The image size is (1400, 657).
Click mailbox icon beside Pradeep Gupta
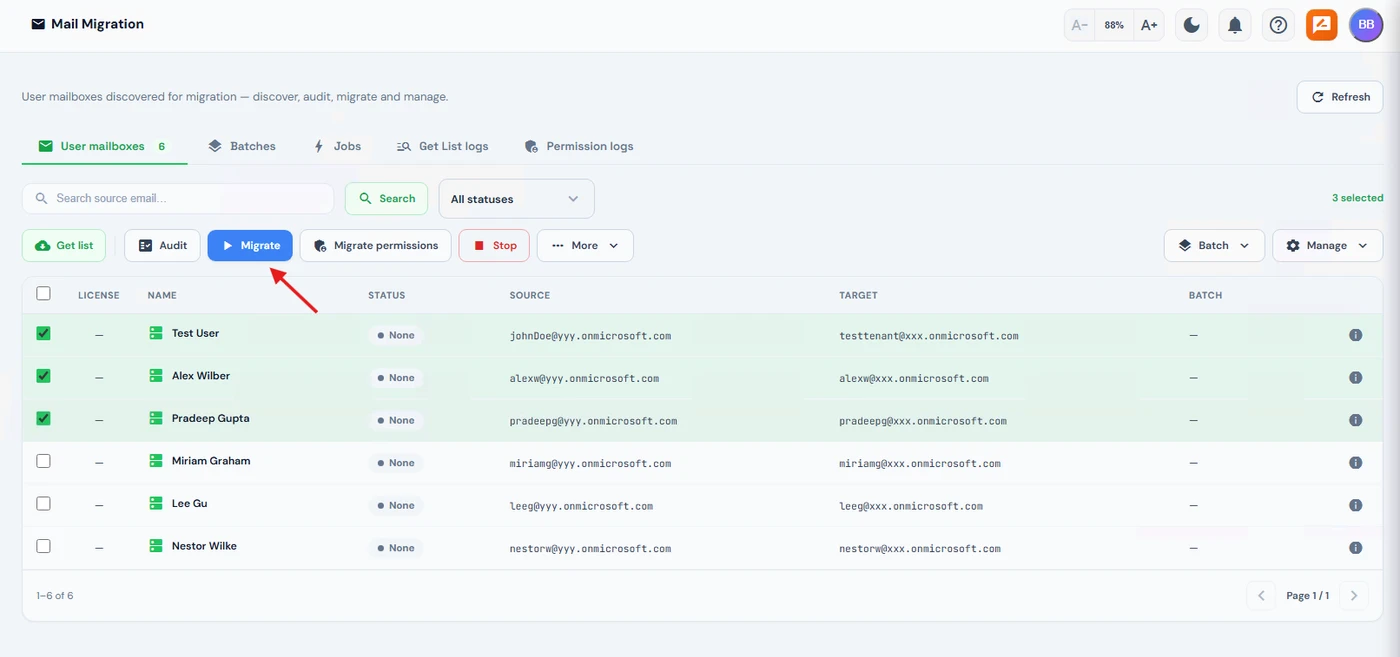156,418
